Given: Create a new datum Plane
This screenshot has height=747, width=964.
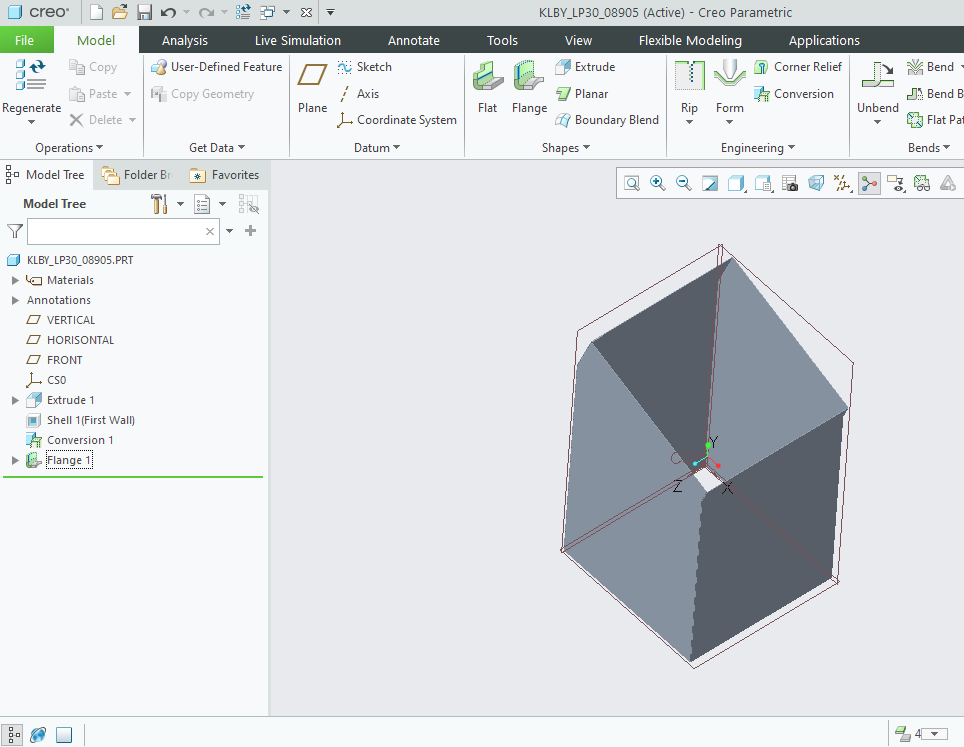Looking at the screenshot, I should tap(311, 86).
